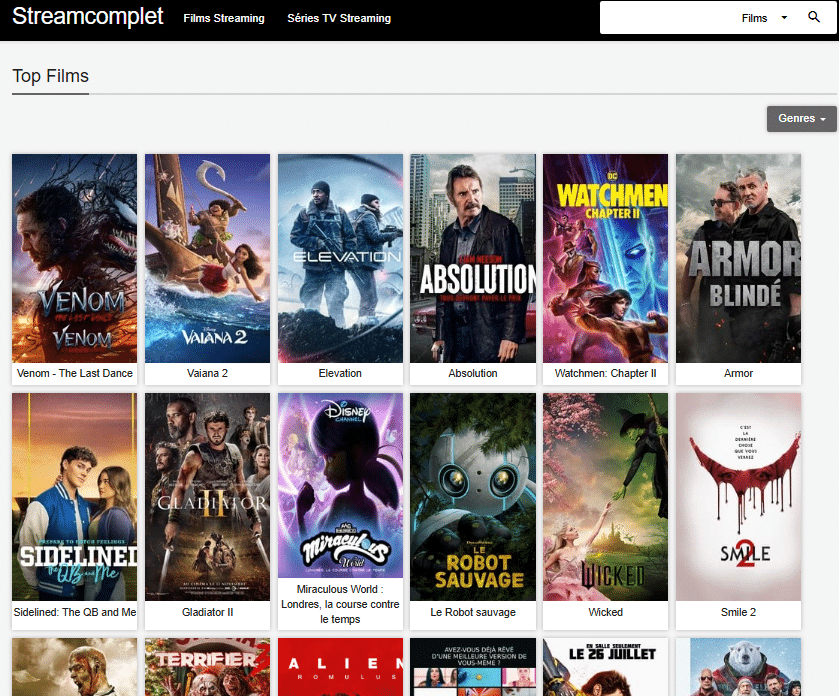The width and height of the screenshot is (839, 696).
Task: Open the Le Robot Sauvage poster
Action: tap(473, 497)
